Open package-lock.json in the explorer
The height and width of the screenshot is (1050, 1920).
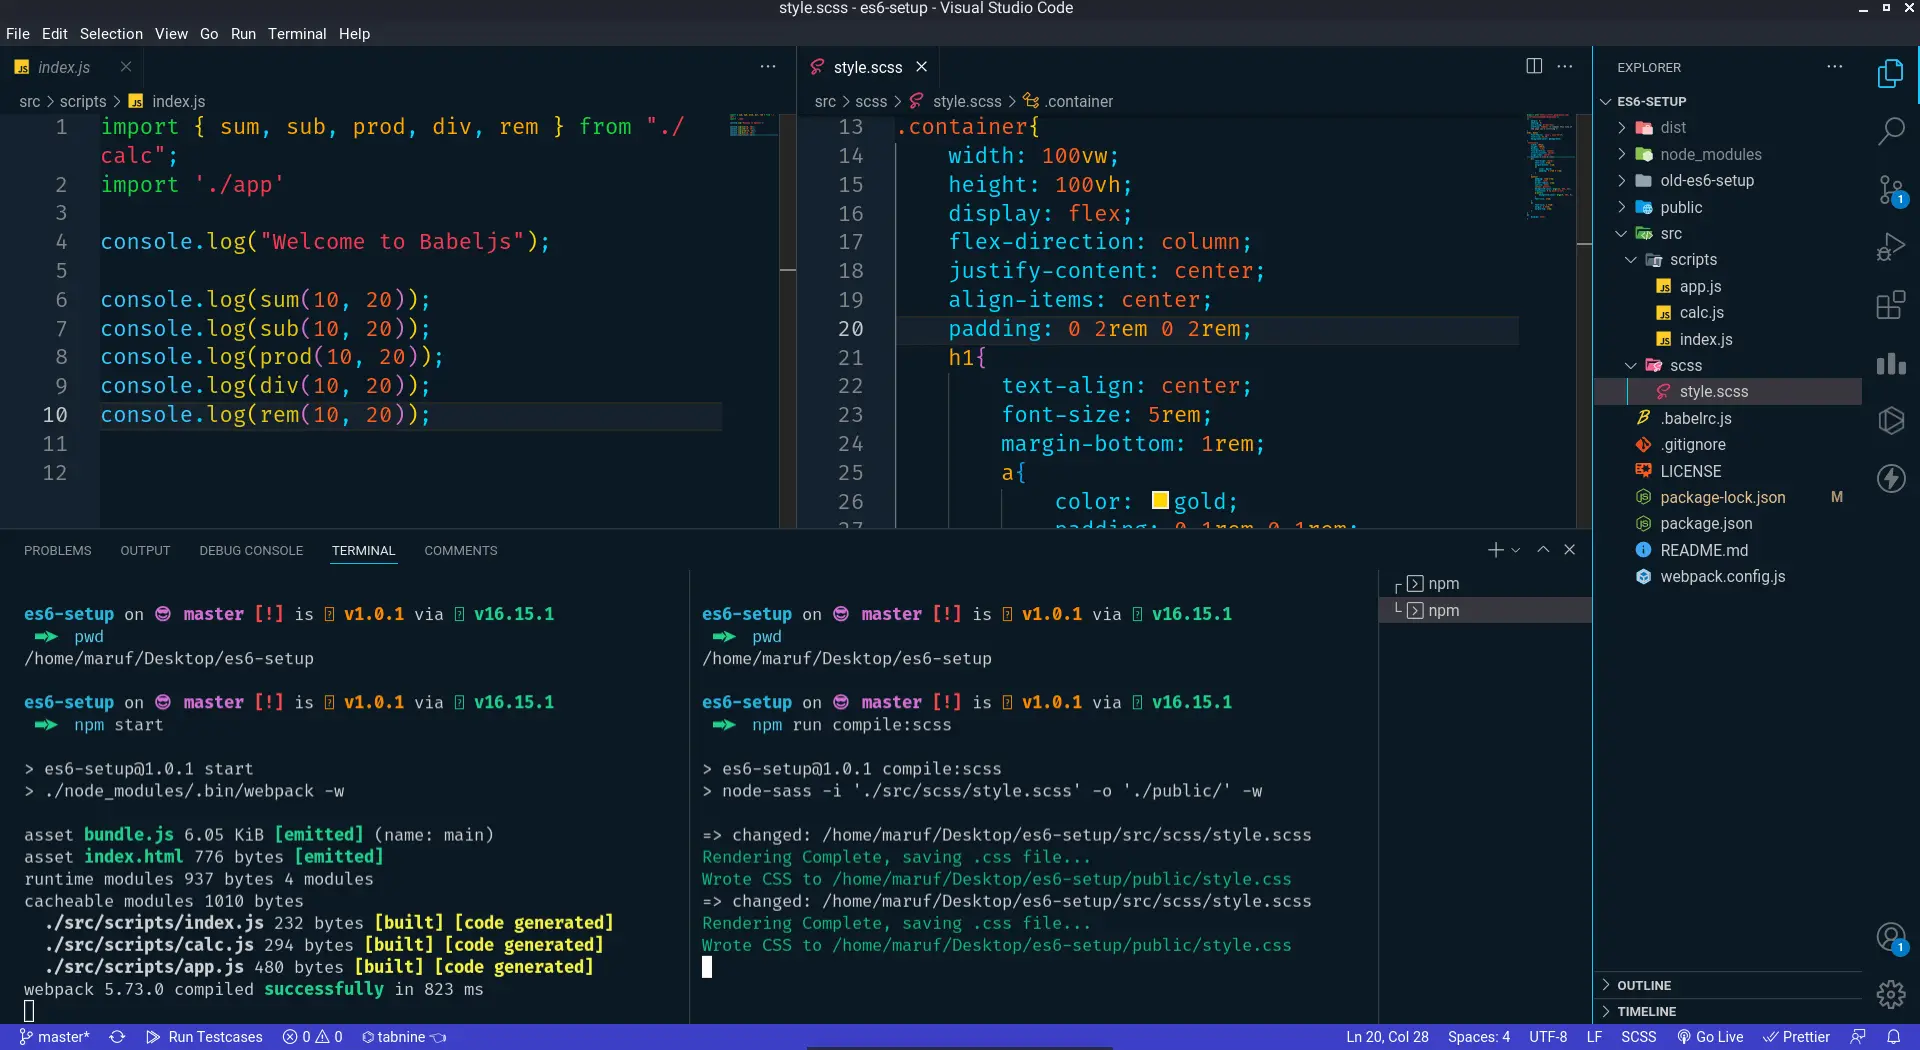[x=1722, y=498]
